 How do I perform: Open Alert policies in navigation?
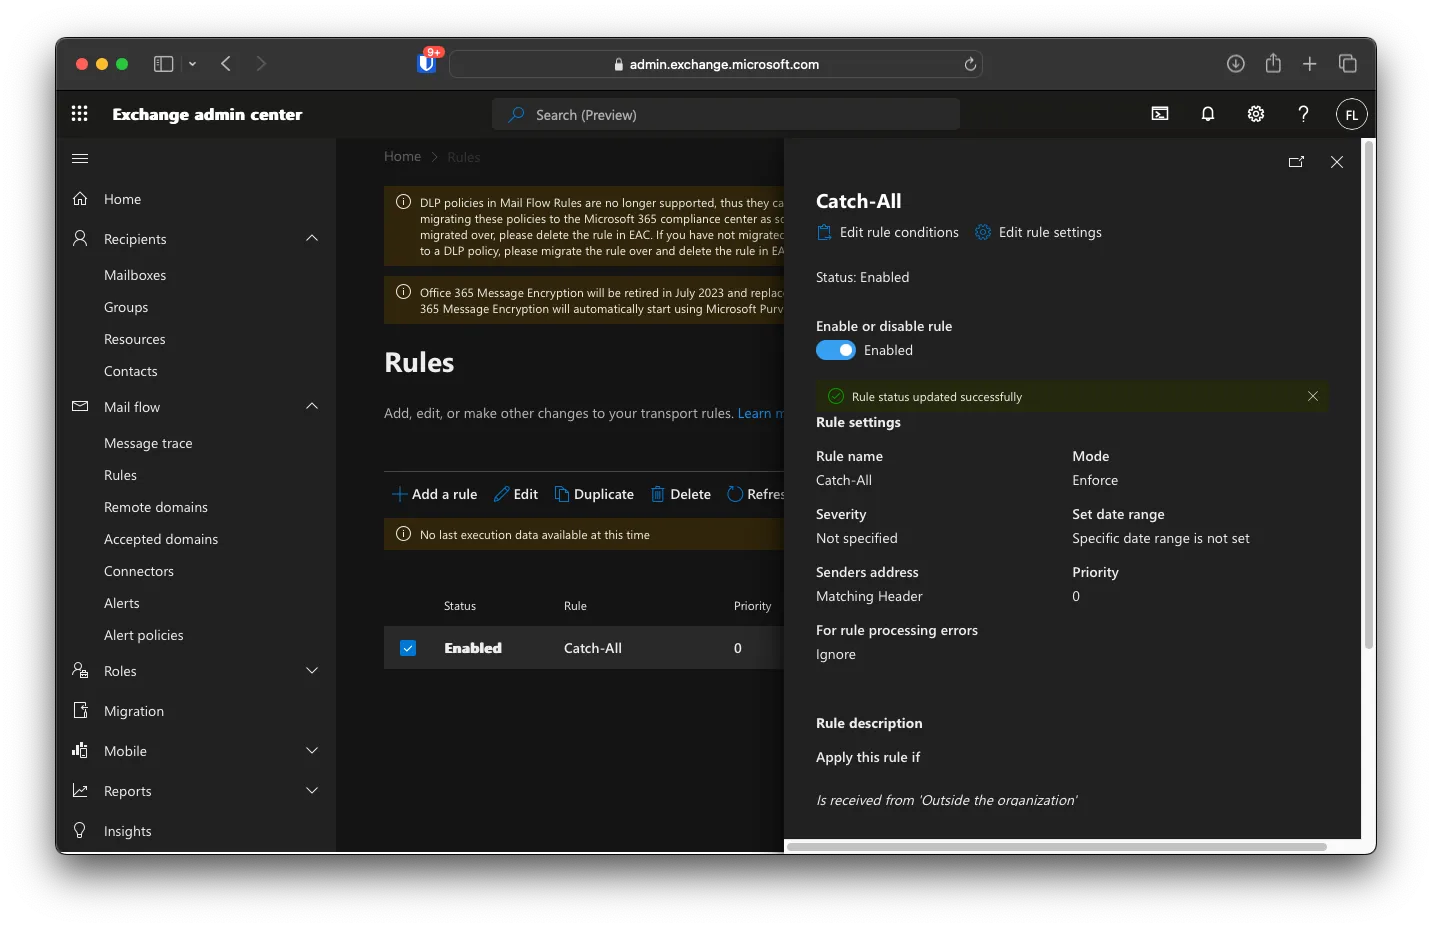tap(144, 635)
